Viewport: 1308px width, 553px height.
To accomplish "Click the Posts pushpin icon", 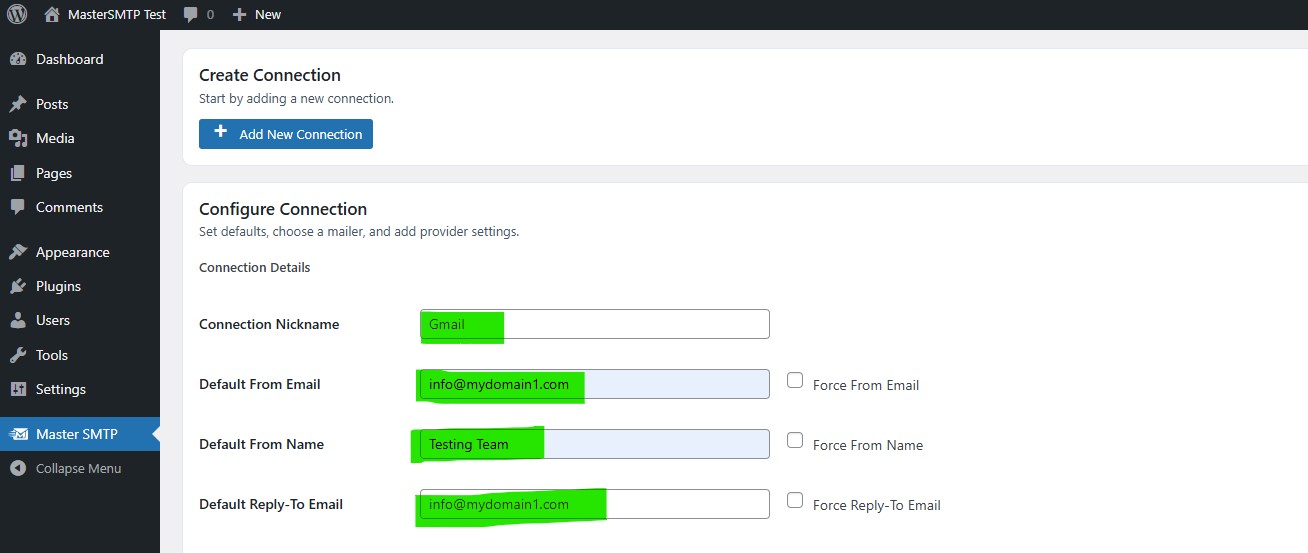I will (17, 104).
